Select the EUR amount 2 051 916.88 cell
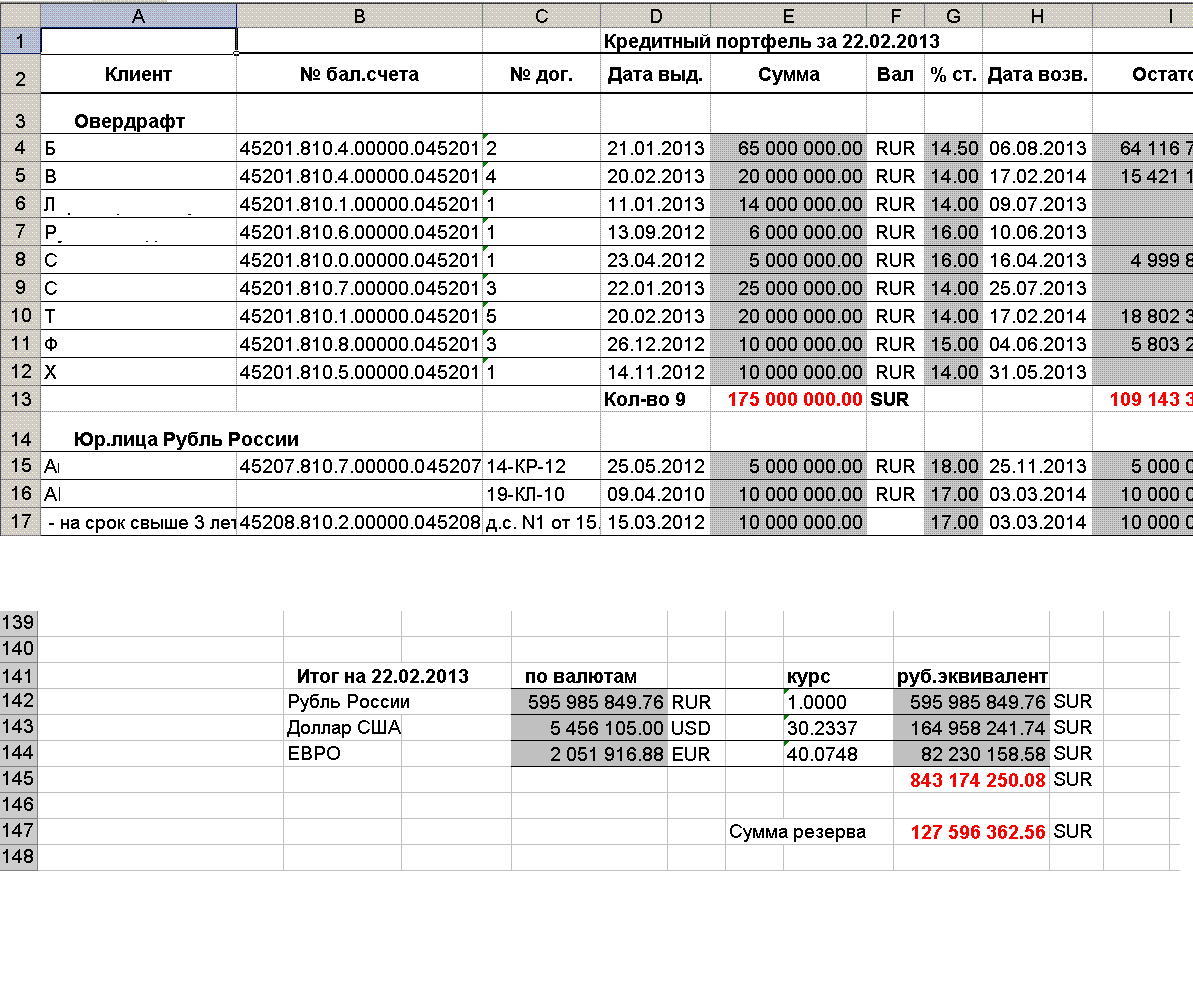Screen dimensions: 1193x990 tap(589, 754)
